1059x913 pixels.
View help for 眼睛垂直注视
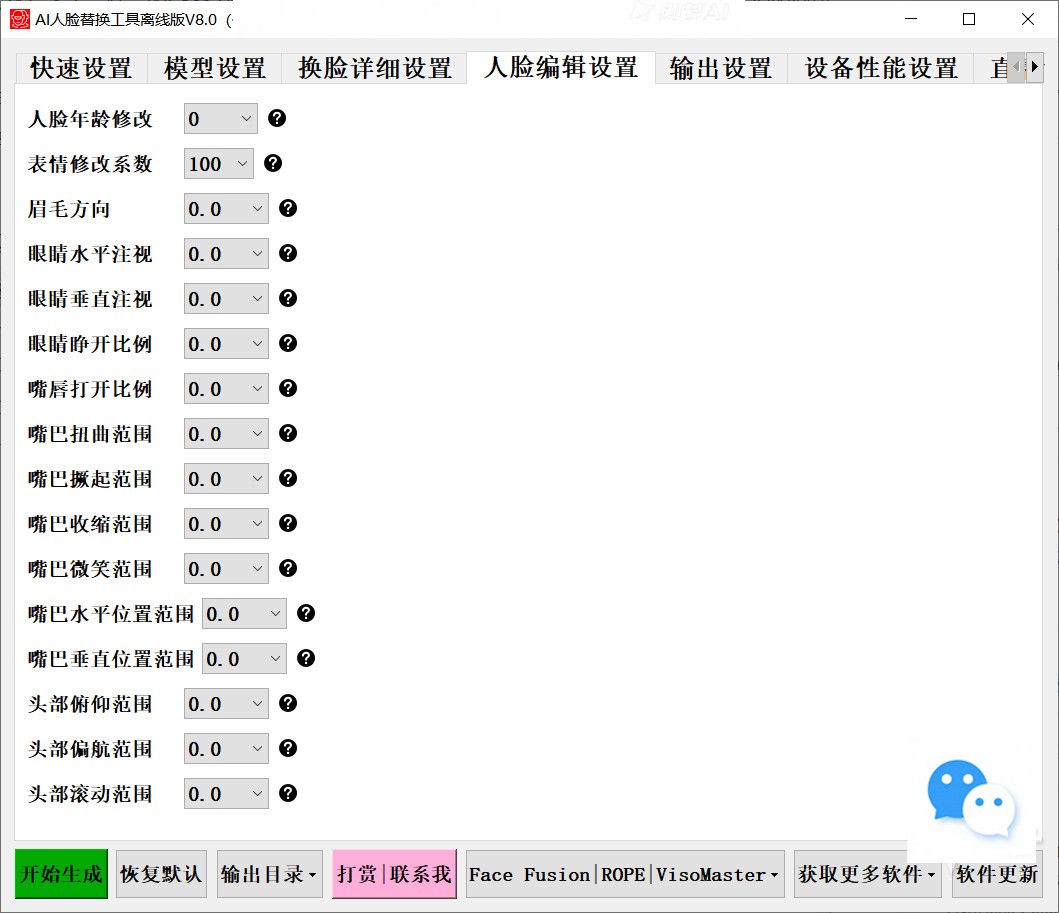pos(288,298)
